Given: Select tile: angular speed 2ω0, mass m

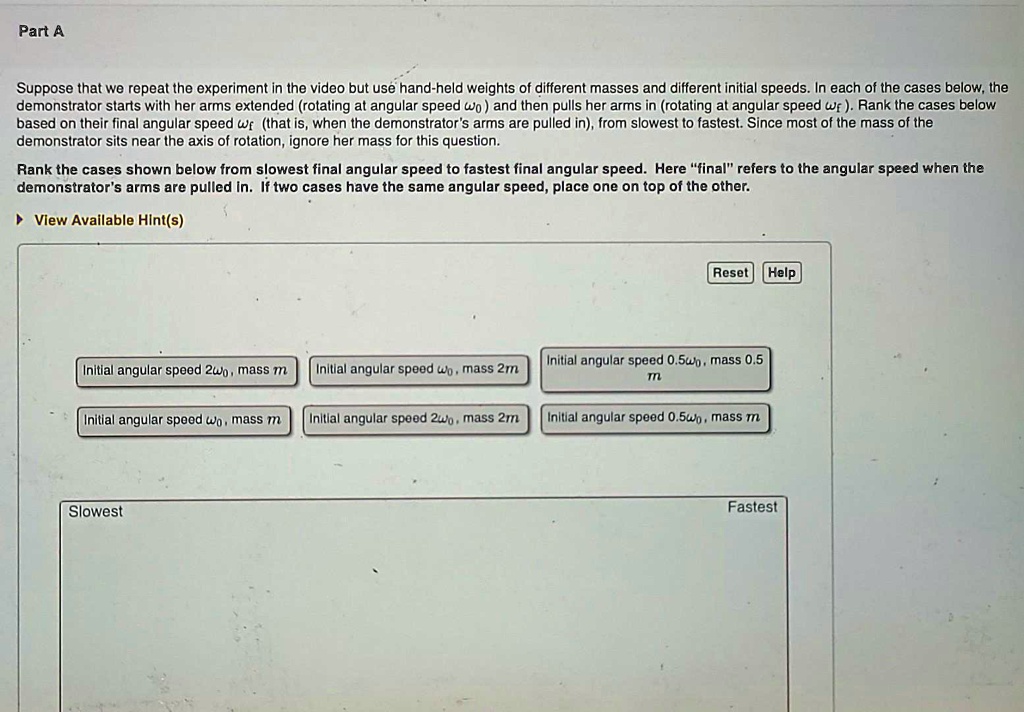Looking at the screenshot, I should click(186, 371).
